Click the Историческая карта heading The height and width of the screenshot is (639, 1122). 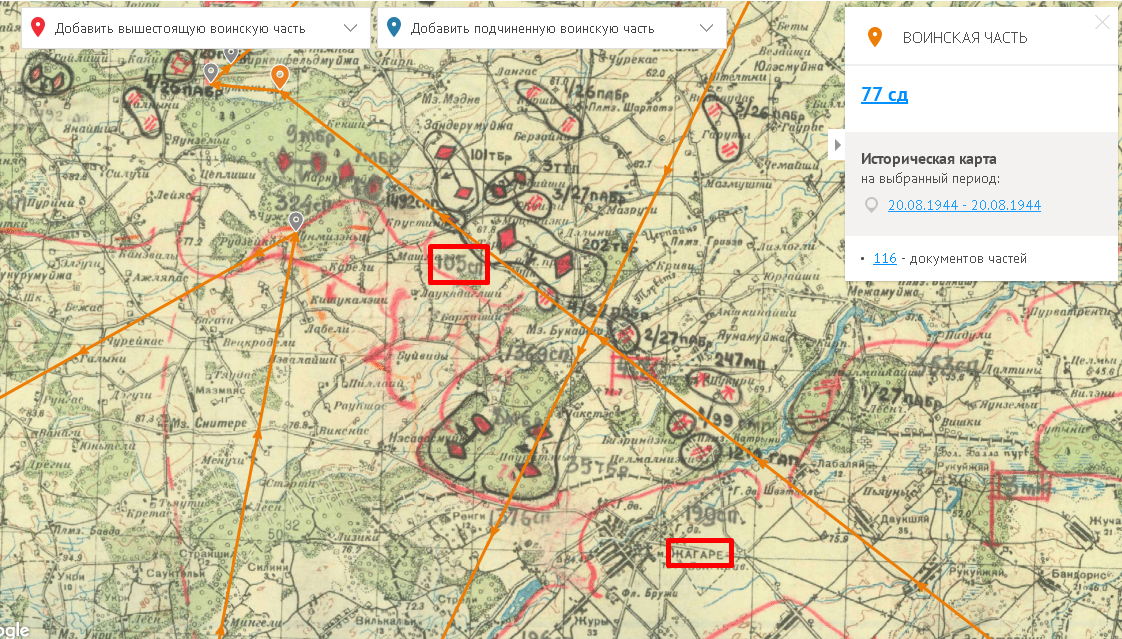(x=928, y=159)
